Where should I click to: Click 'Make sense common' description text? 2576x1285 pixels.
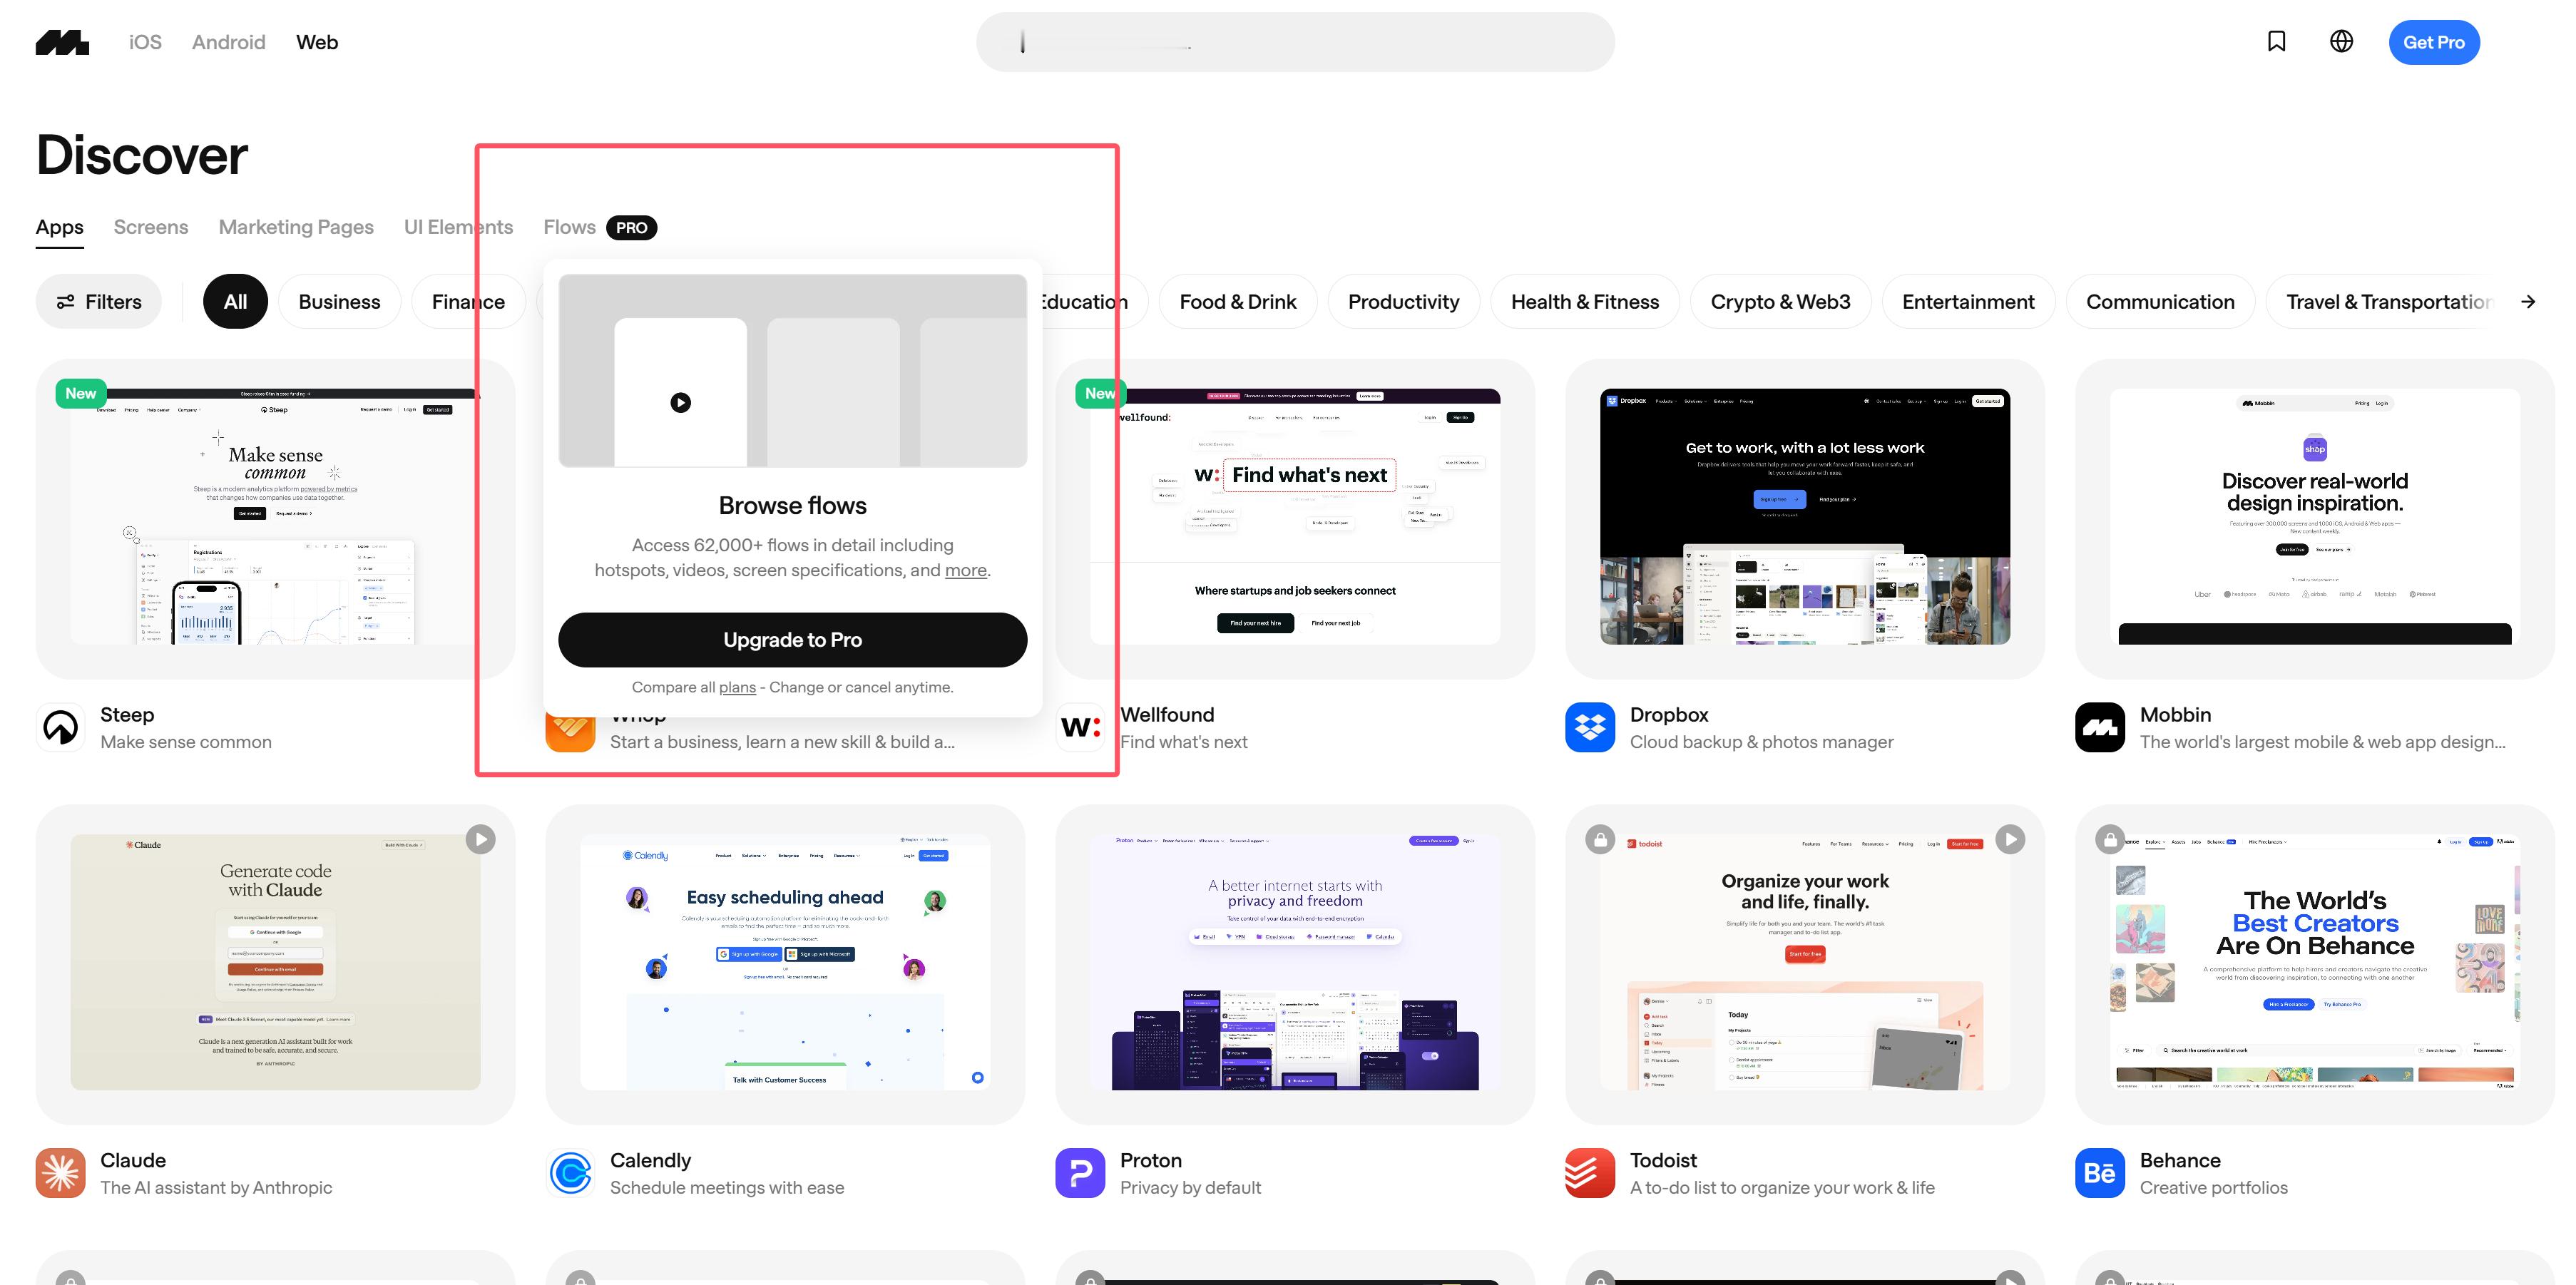tap(186, 742)
